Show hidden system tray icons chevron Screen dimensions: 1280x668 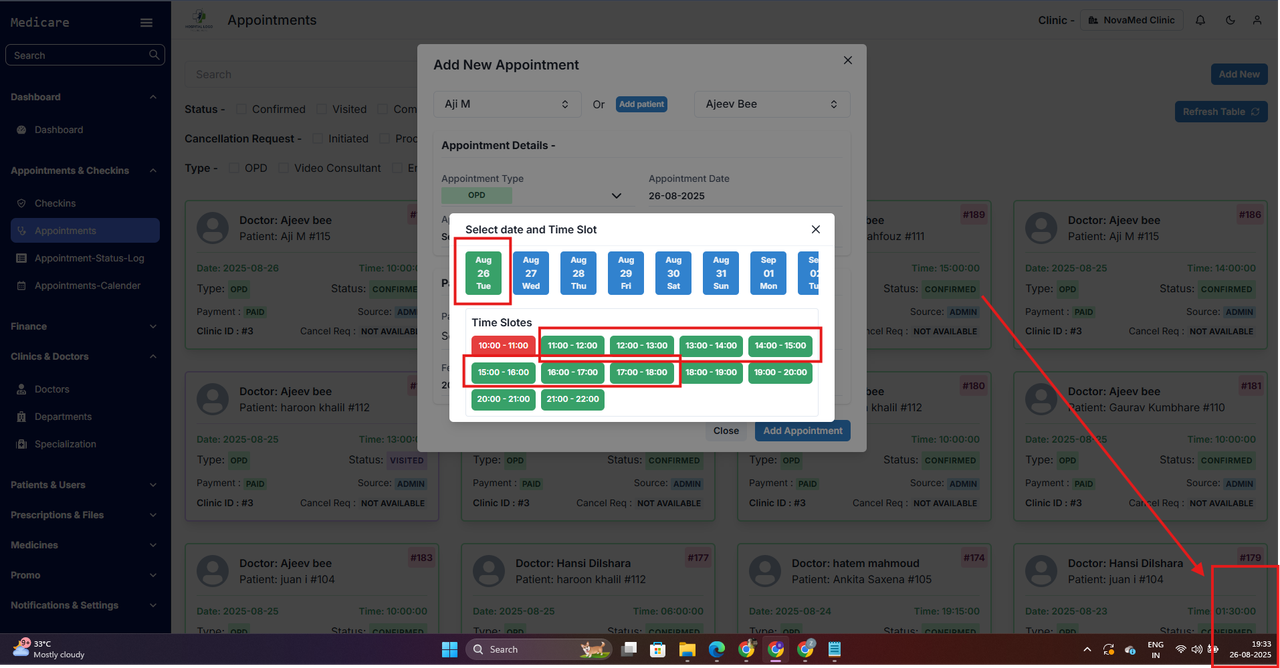[x=1087, y=649]
